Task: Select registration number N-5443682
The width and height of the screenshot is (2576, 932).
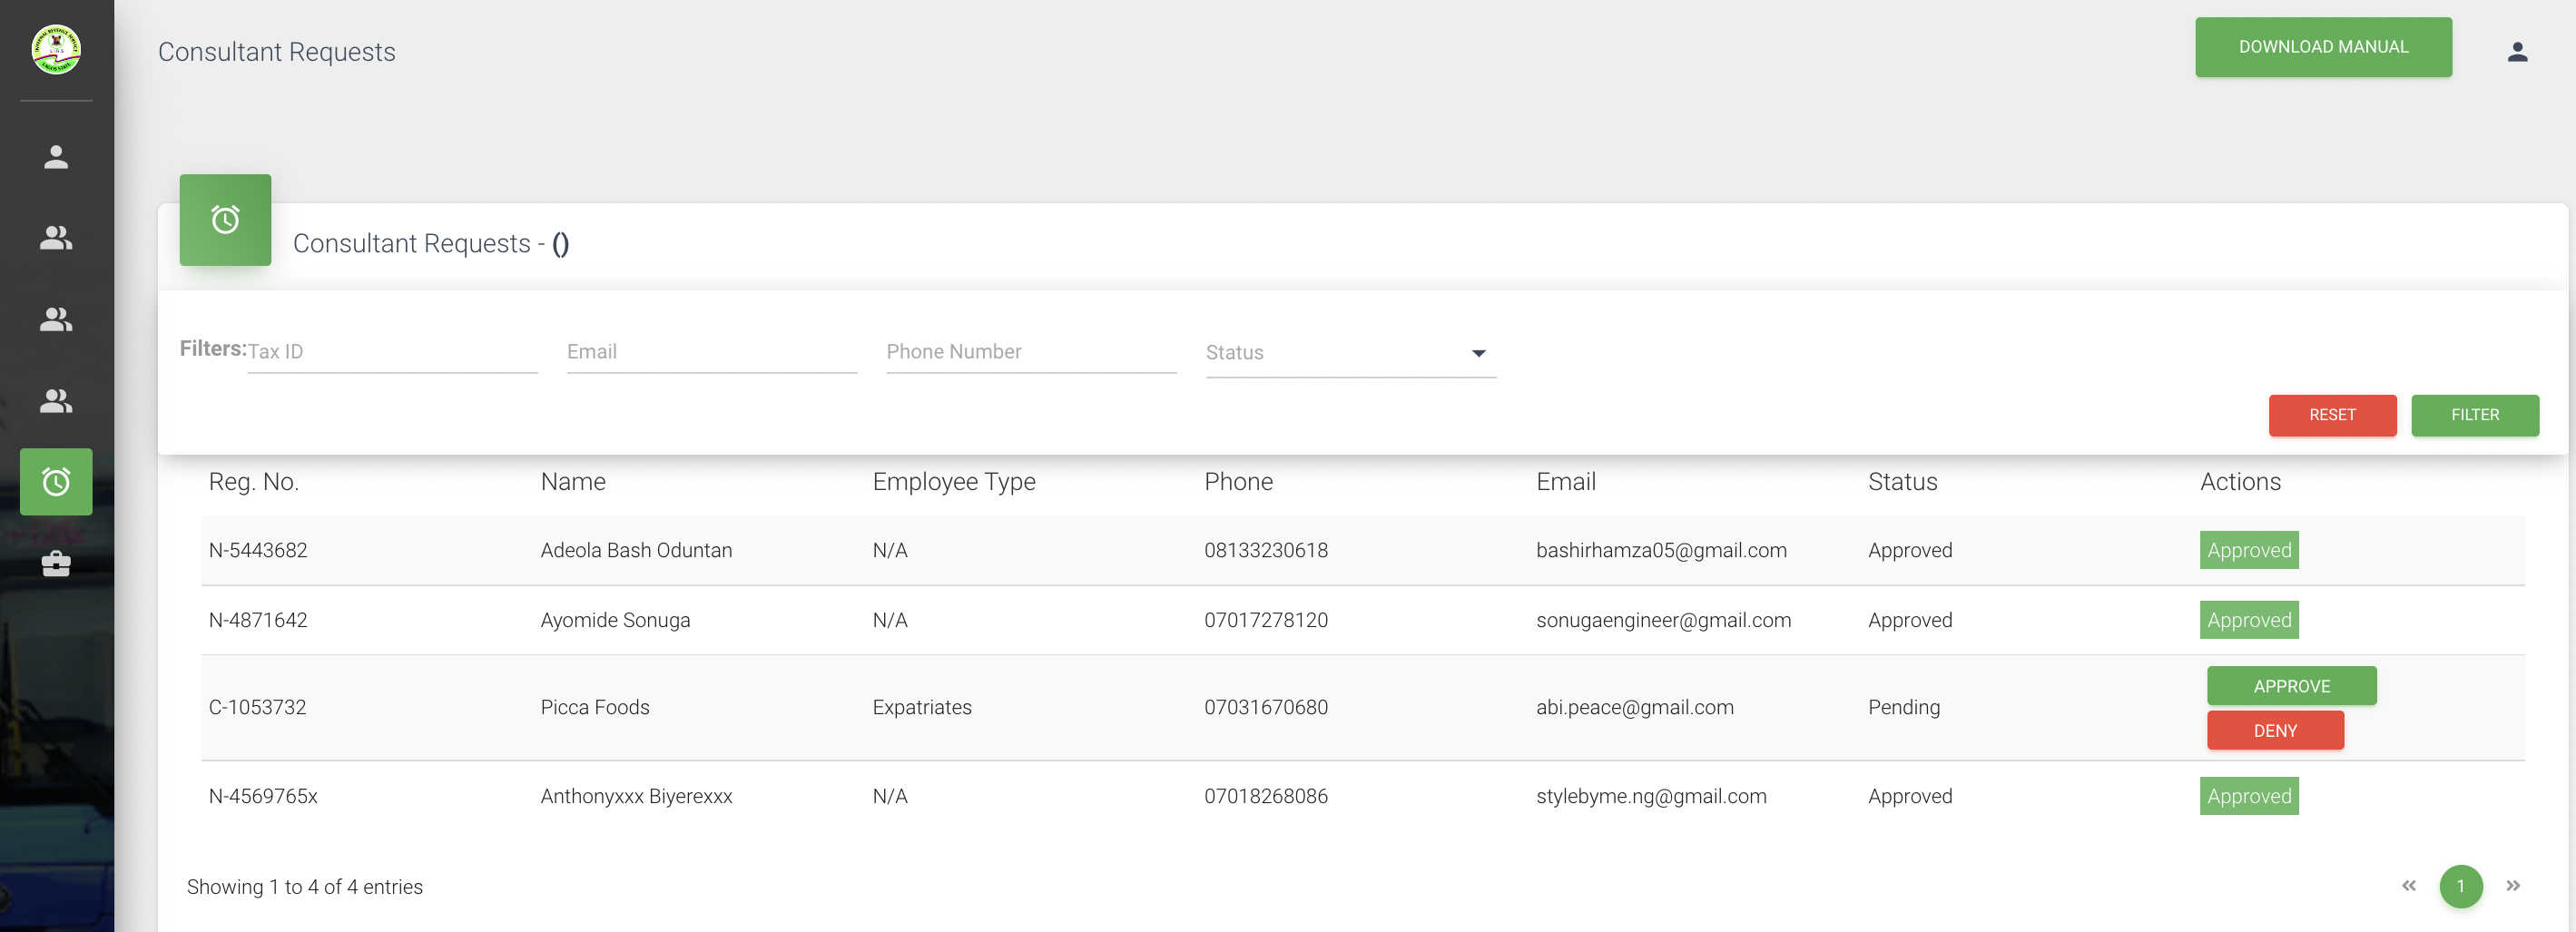Action: coord(258,550)
